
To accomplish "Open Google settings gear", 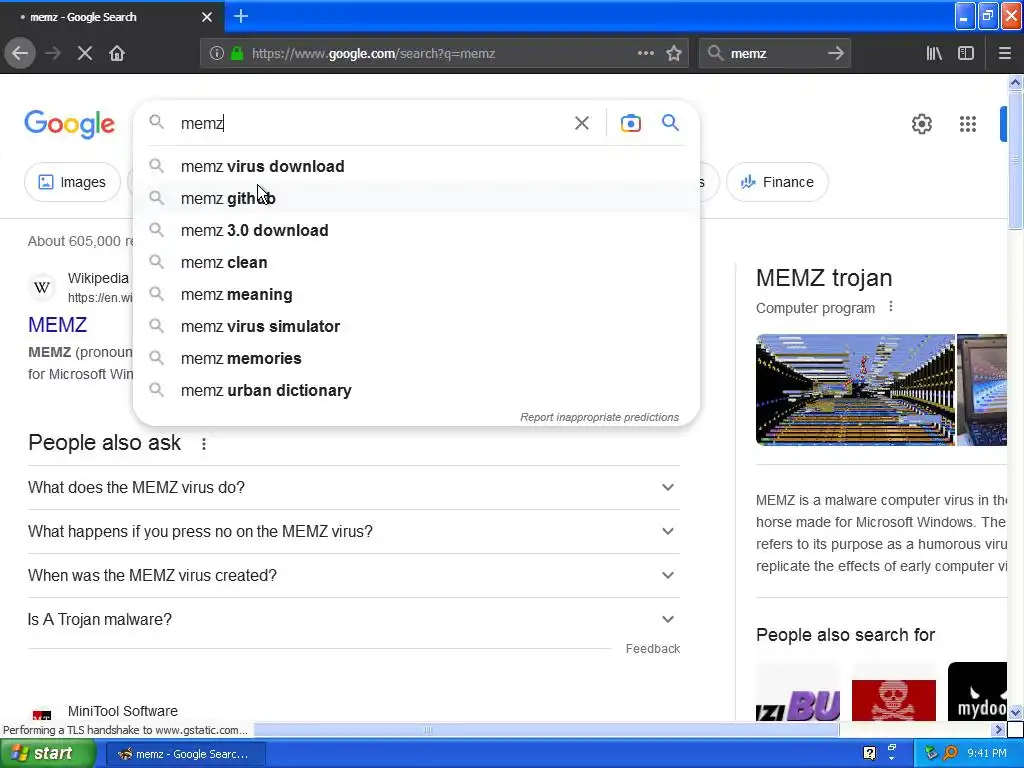I will 921,124.
